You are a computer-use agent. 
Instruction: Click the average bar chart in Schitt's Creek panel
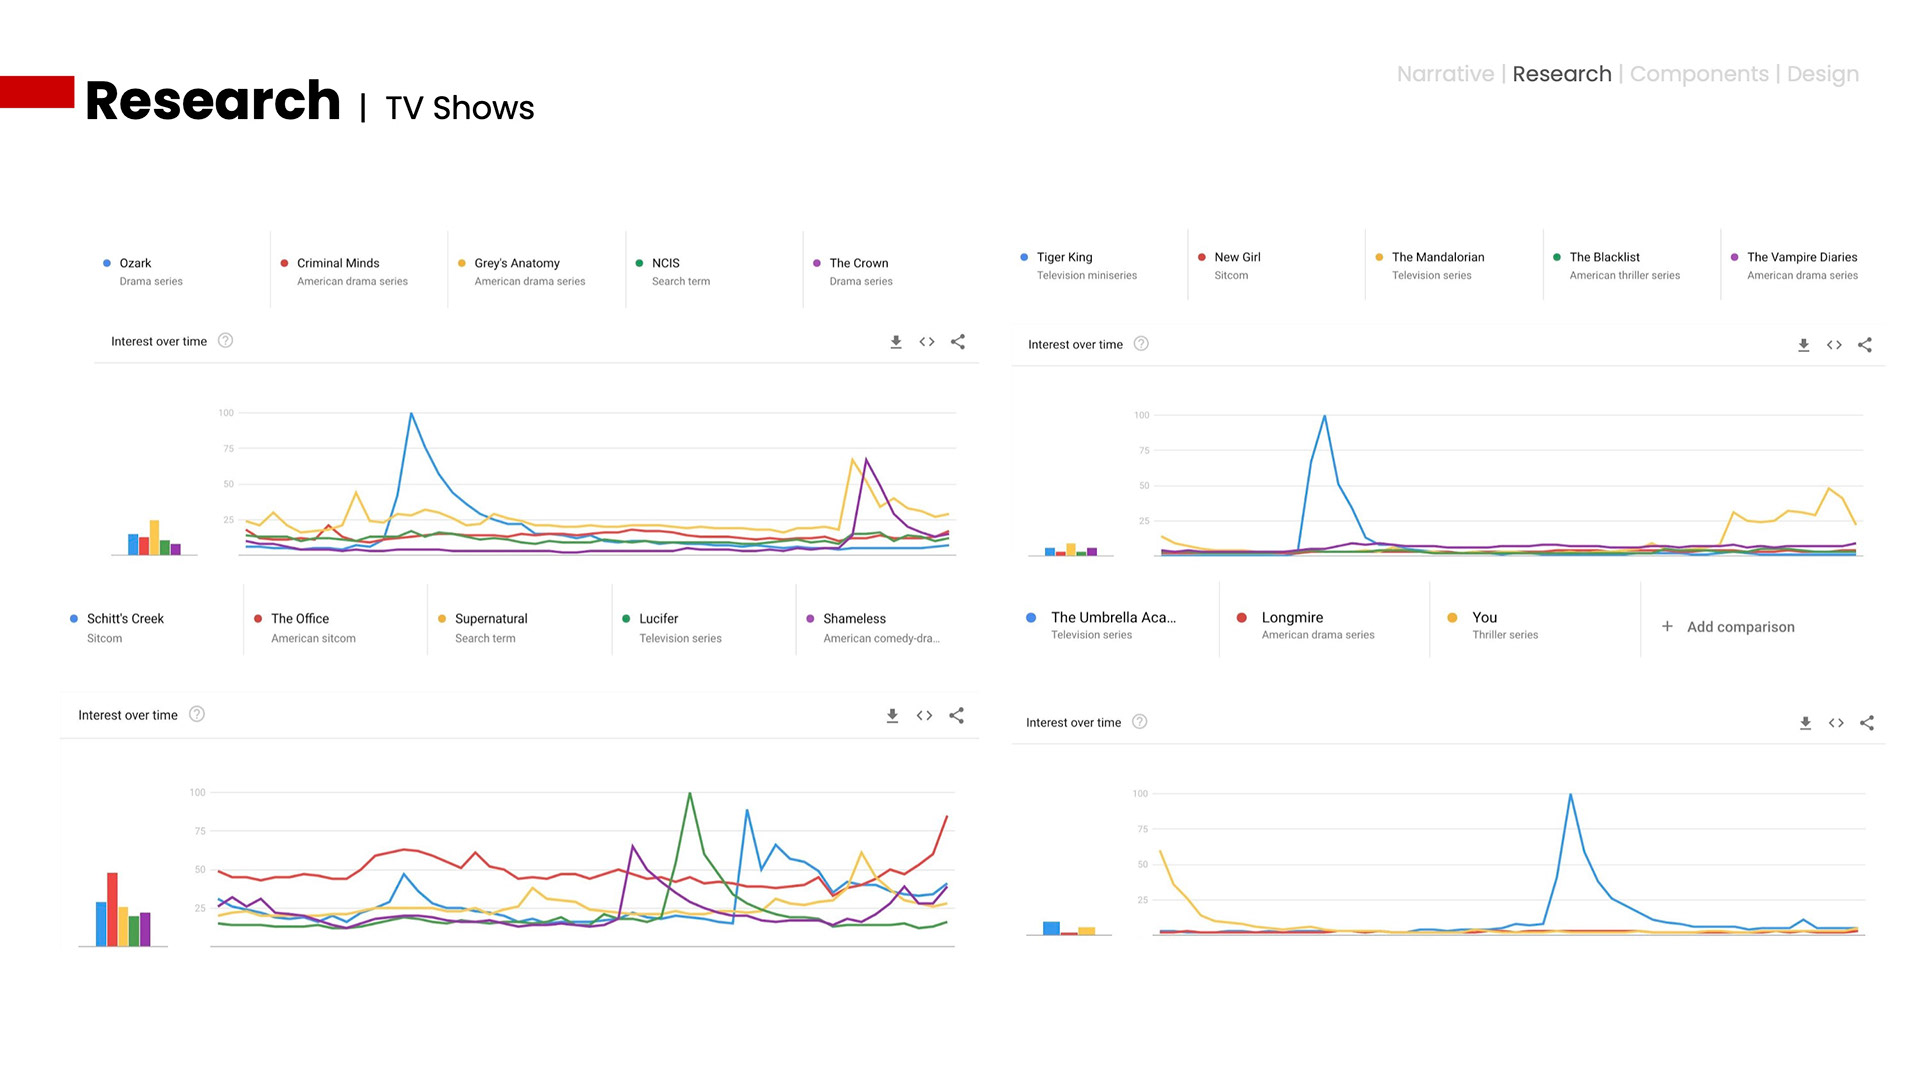pyautogui.click(x=123, y=909)
